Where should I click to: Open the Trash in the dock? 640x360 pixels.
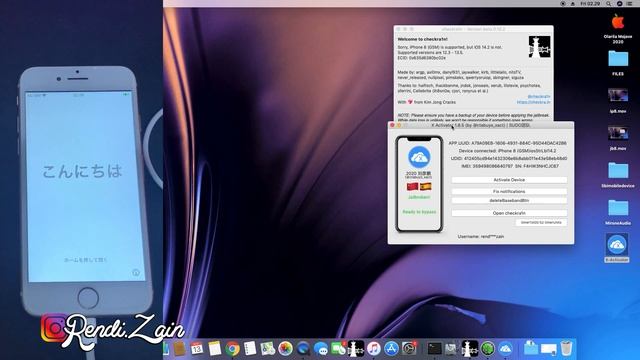[567, 349]
